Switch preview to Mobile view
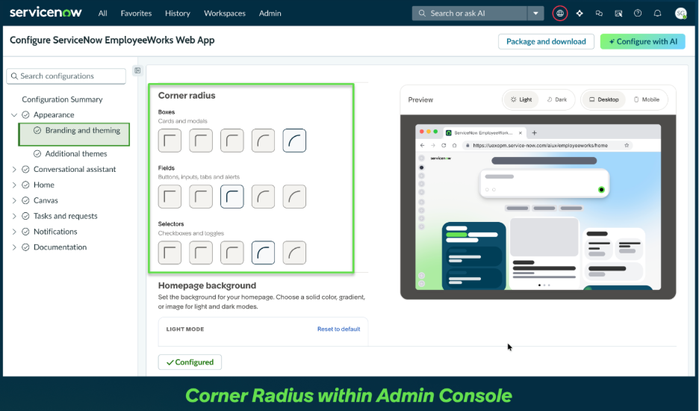This screenshot has height=411, width=699. [646, 99]
